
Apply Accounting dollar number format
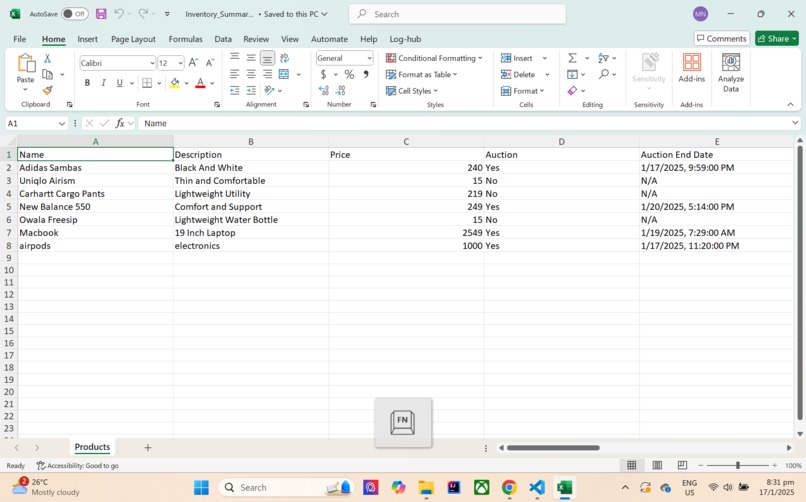tap(323, 75)
